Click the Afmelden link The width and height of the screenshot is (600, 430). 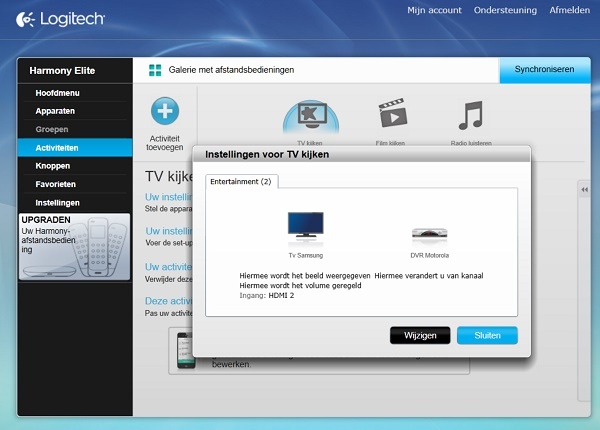(569, 10)
